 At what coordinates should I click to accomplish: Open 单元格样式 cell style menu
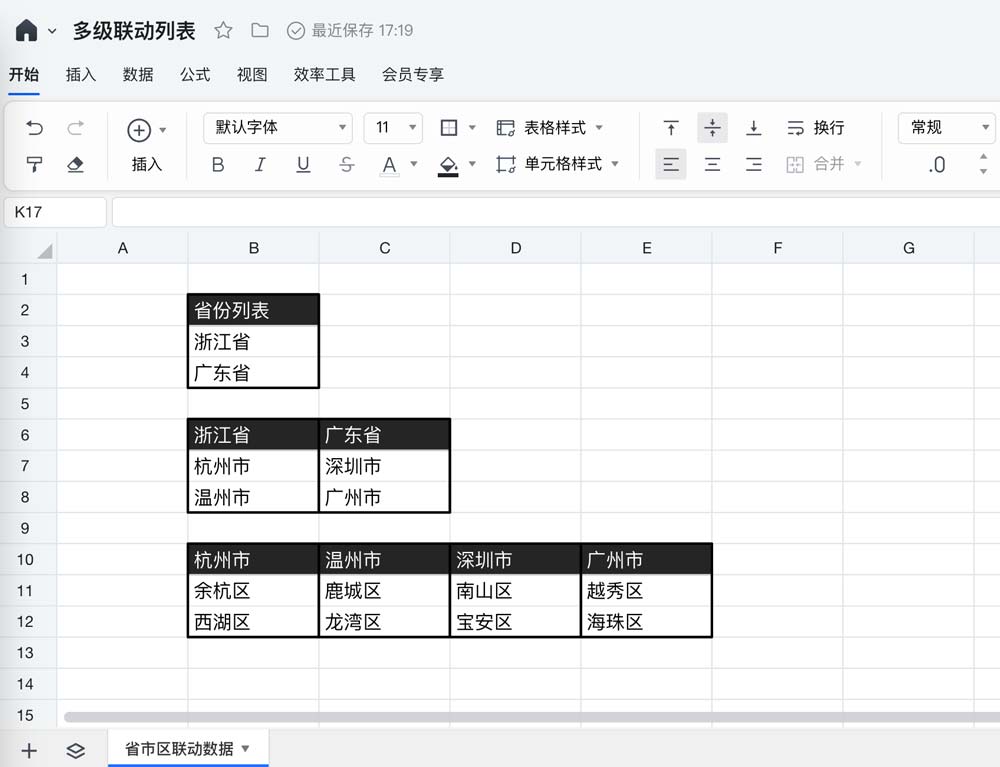tap(557, 164)
